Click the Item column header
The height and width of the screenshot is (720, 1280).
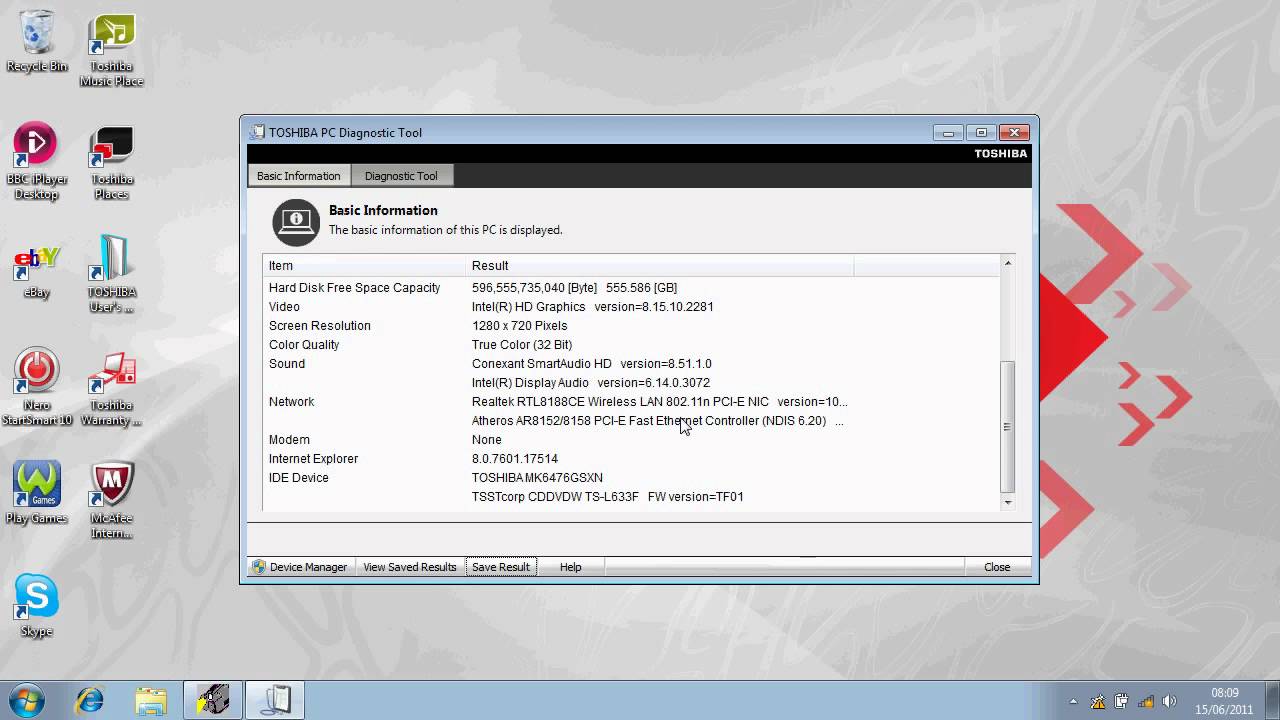tap(365, 265)
